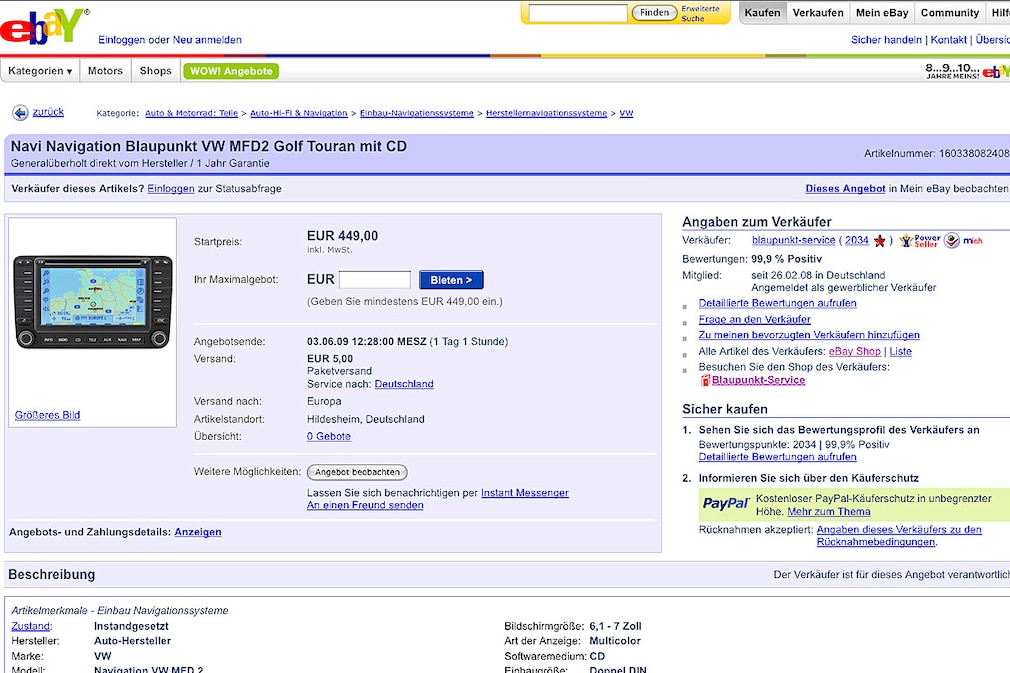Image resolution: width=1010 pixels, height=673 pixels.
Task: Open the Blaupunkt-Service shop link
Action: click(758, 380)
